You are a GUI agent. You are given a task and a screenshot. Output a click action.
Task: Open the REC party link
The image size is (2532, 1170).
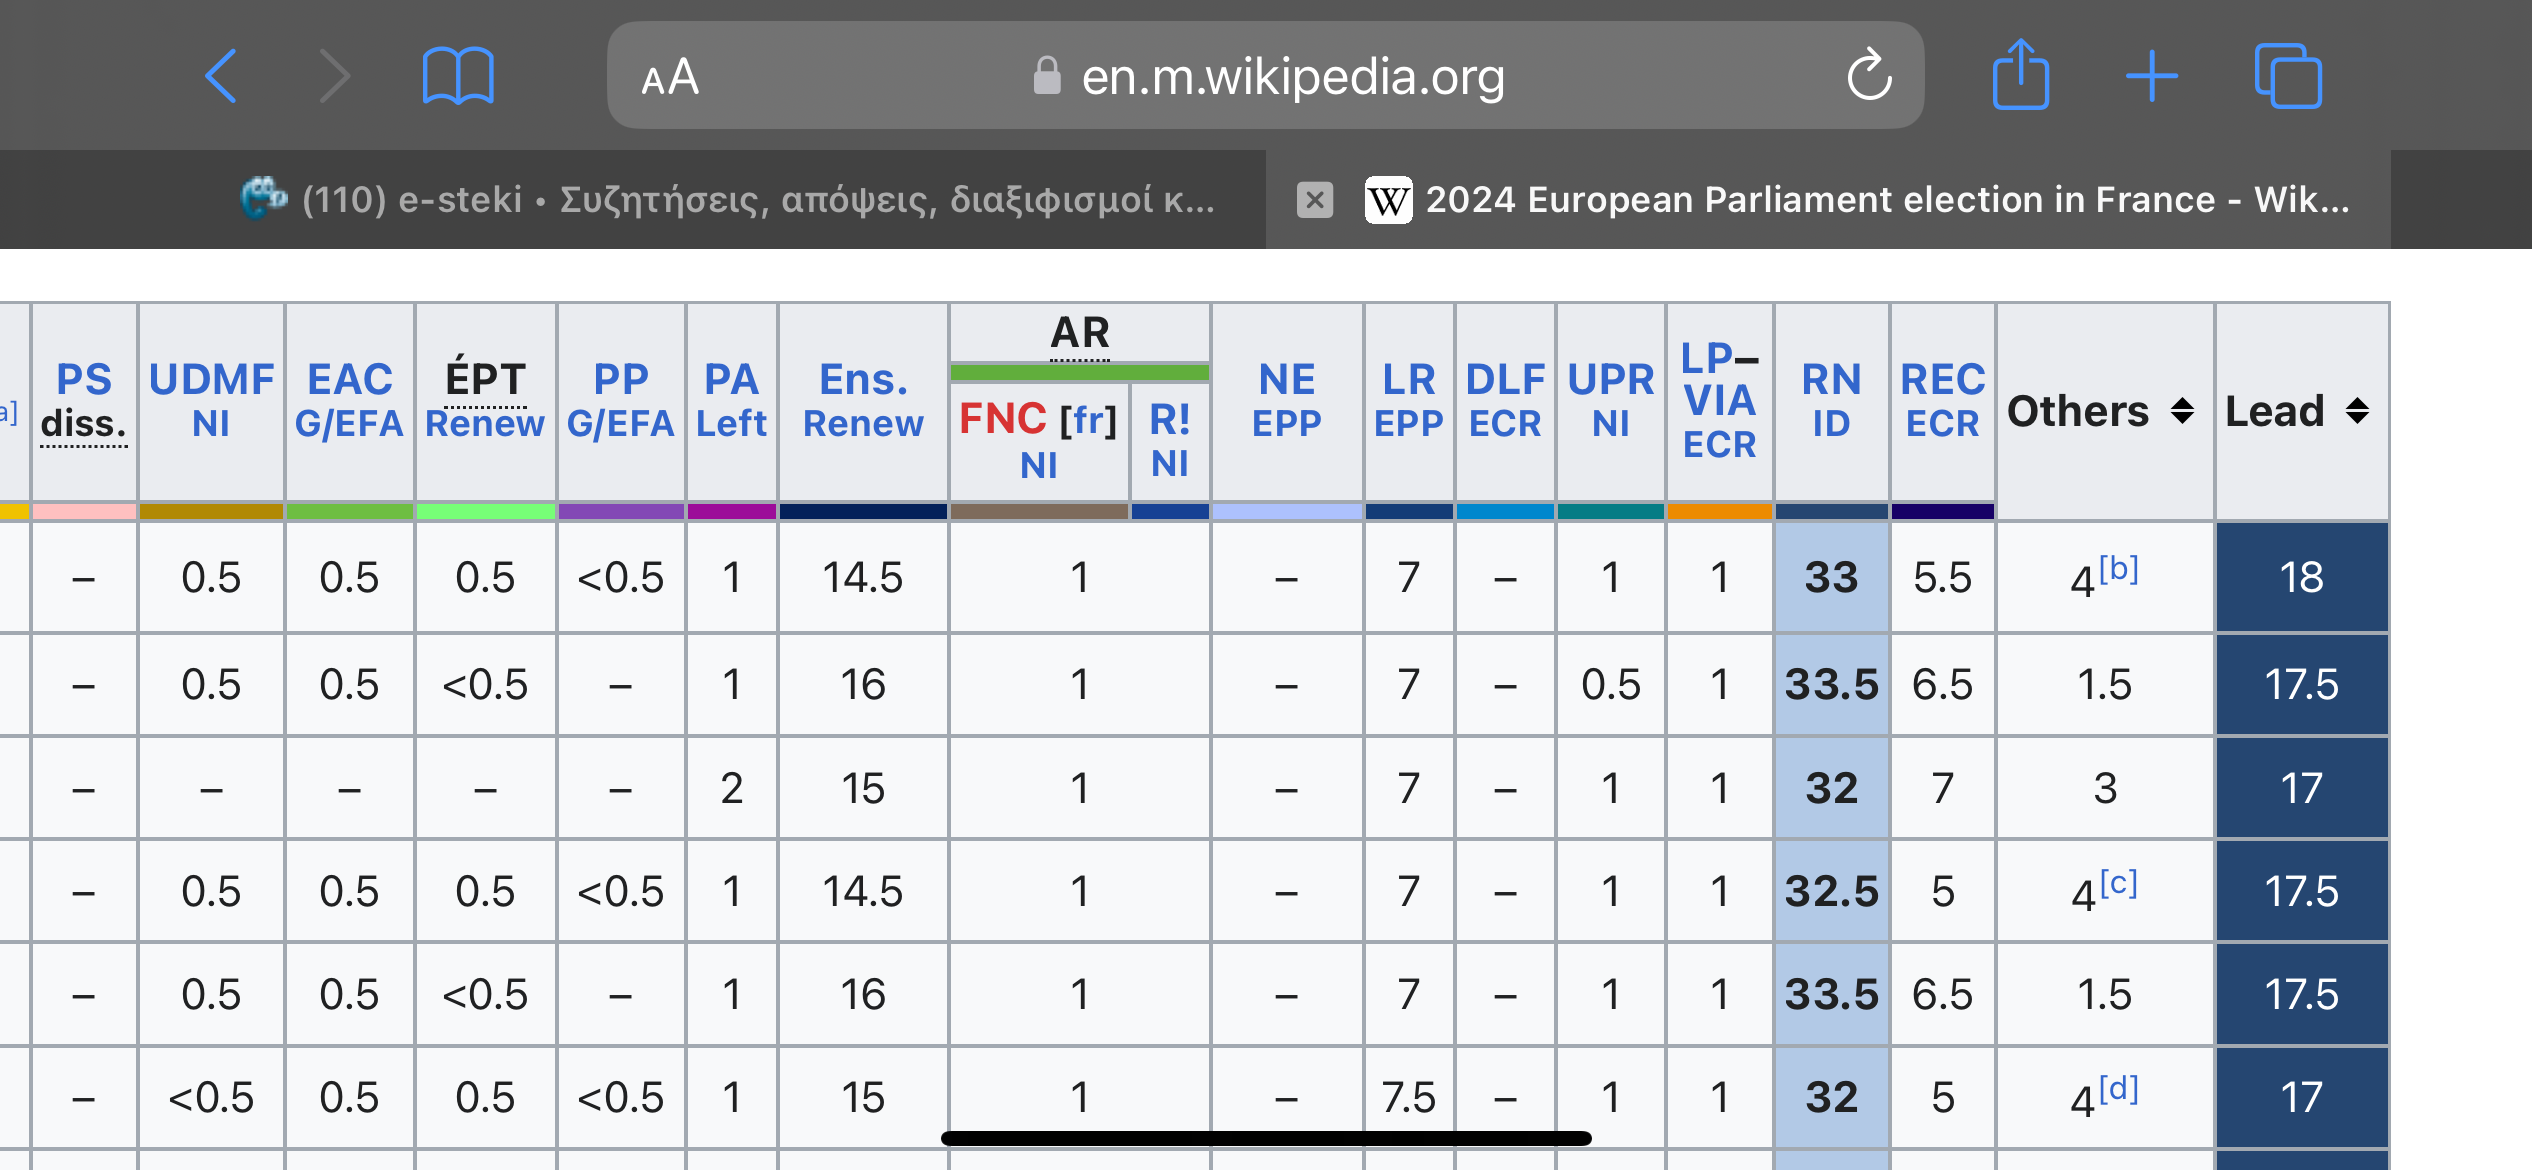(x=1942, y=380)
